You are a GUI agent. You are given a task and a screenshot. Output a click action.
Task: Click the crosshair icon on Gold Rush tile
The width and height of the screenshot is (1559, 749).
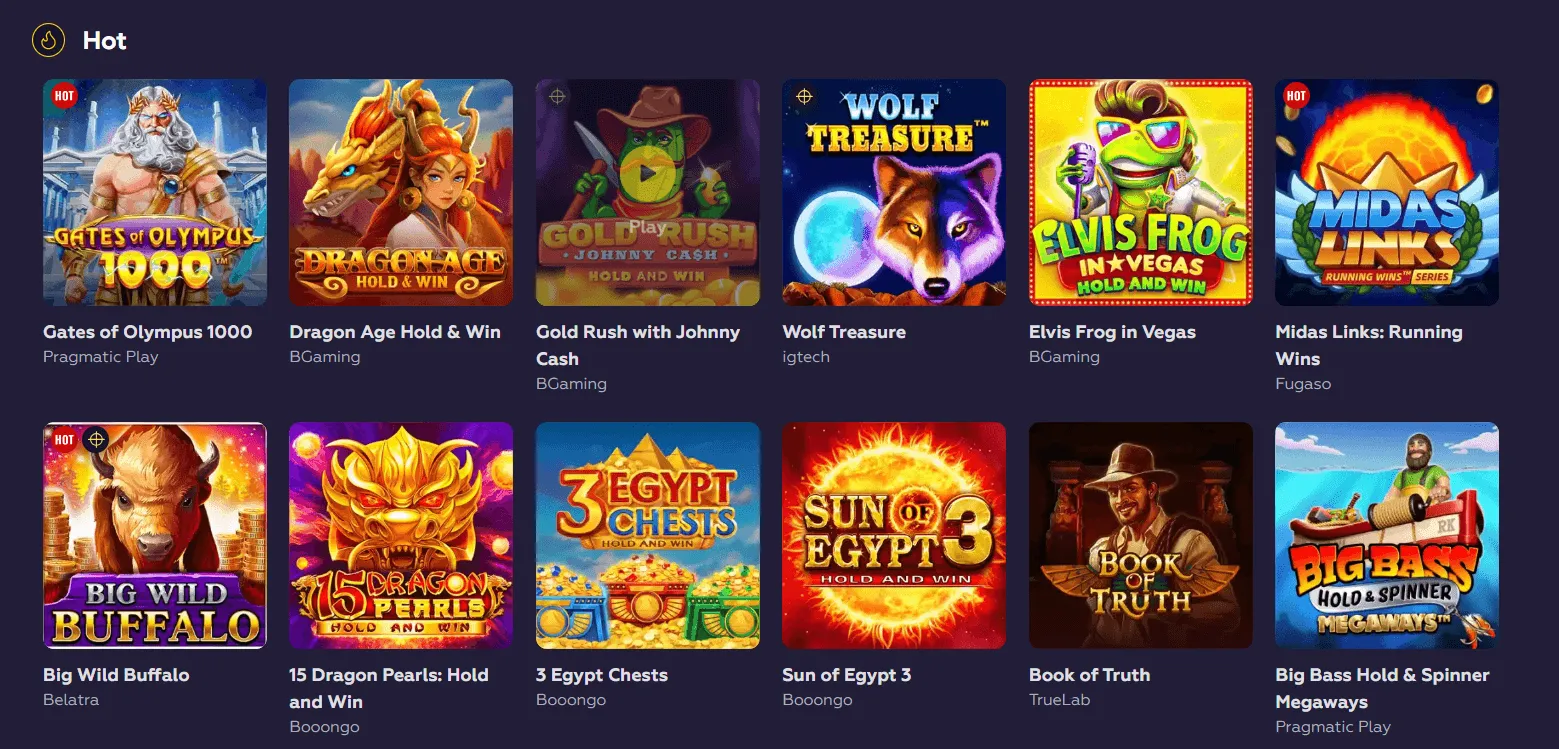(556, 97)
